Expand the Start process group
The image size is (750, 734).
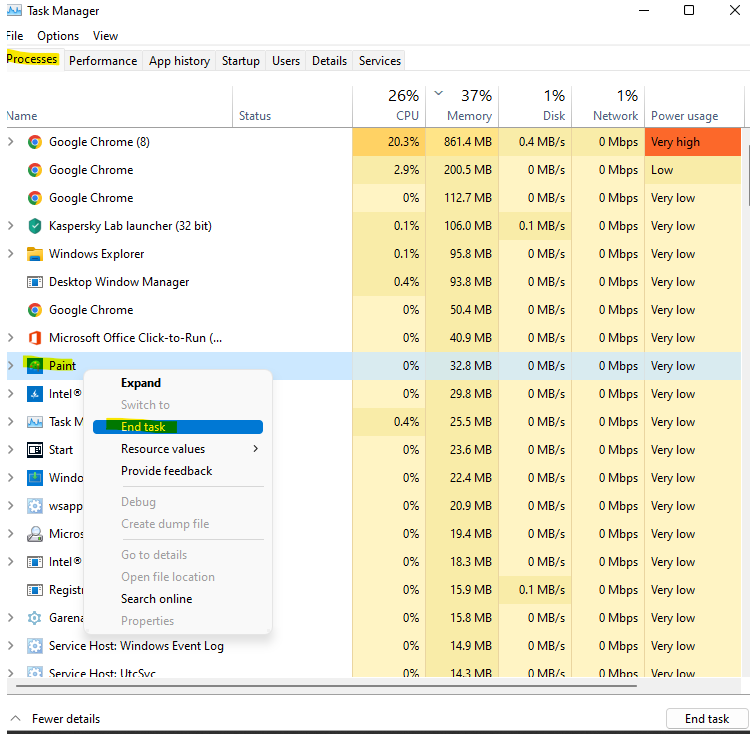[11, 449]
